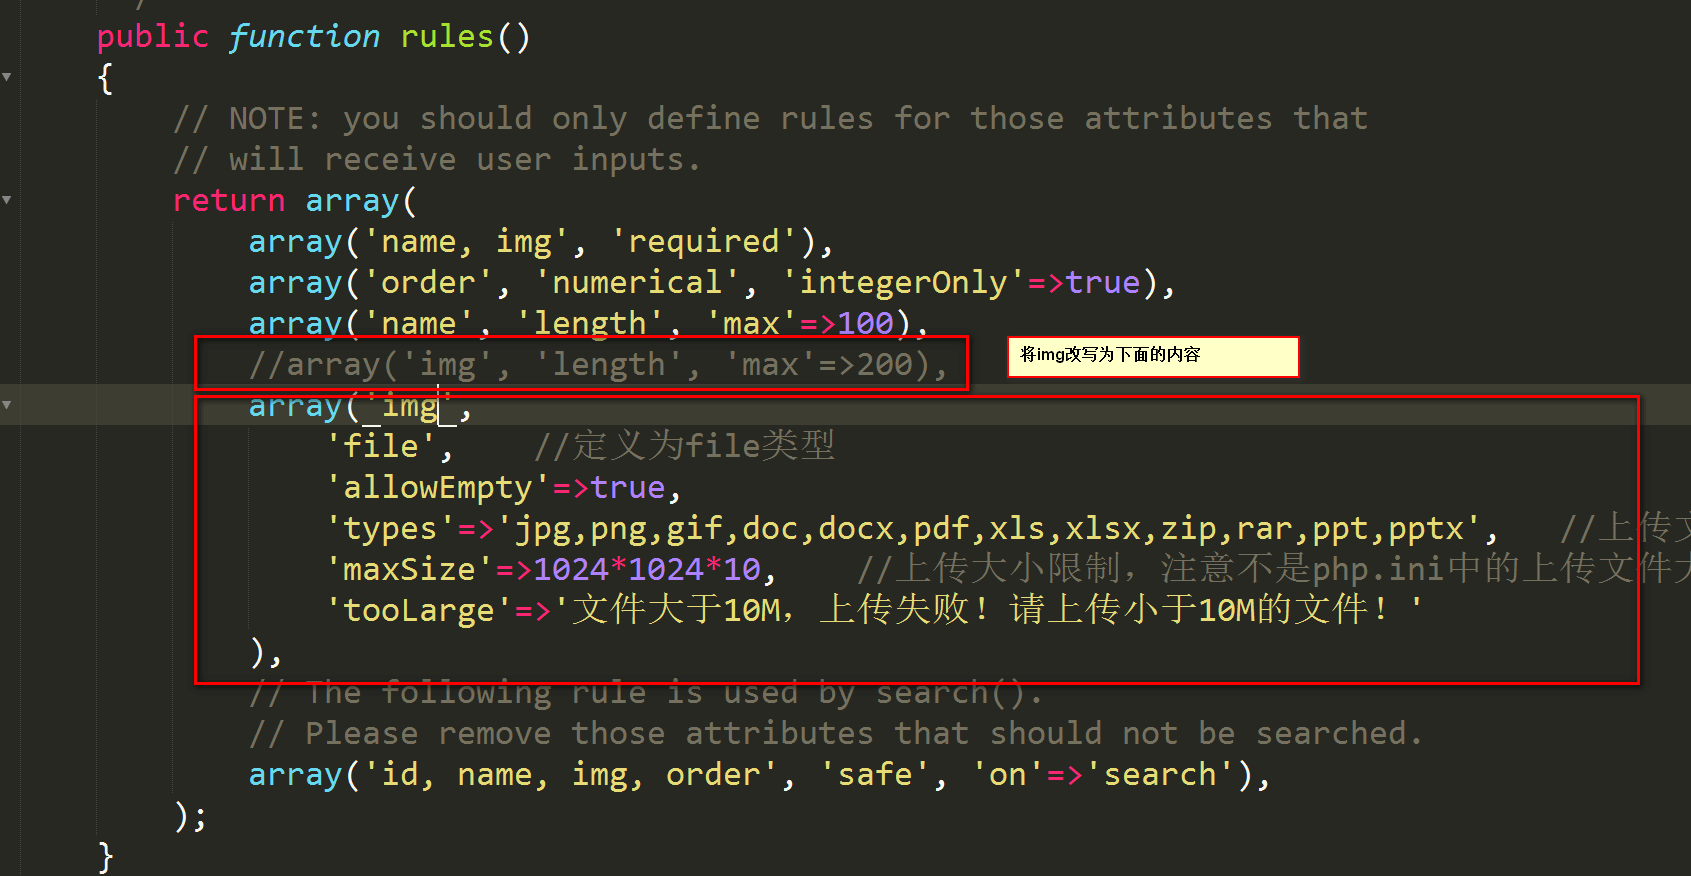Image resolution: width=1691 pixels, height=876 pixels.
Task: Click the comment beginning '//上传大小限制'
Action: 1273,570
